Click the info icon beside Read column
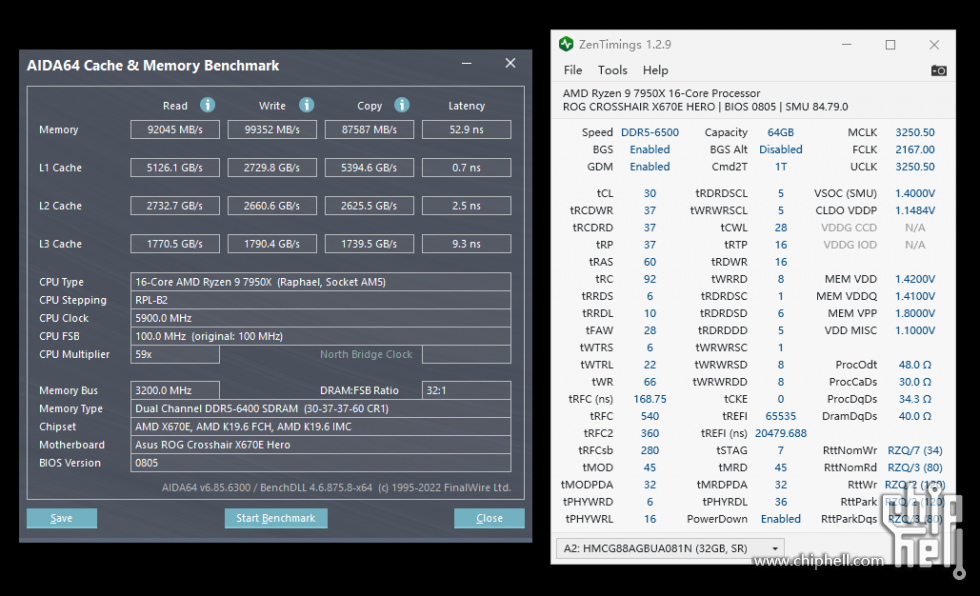The width and height of the screenshot is (980, 596). click(208, 105)
